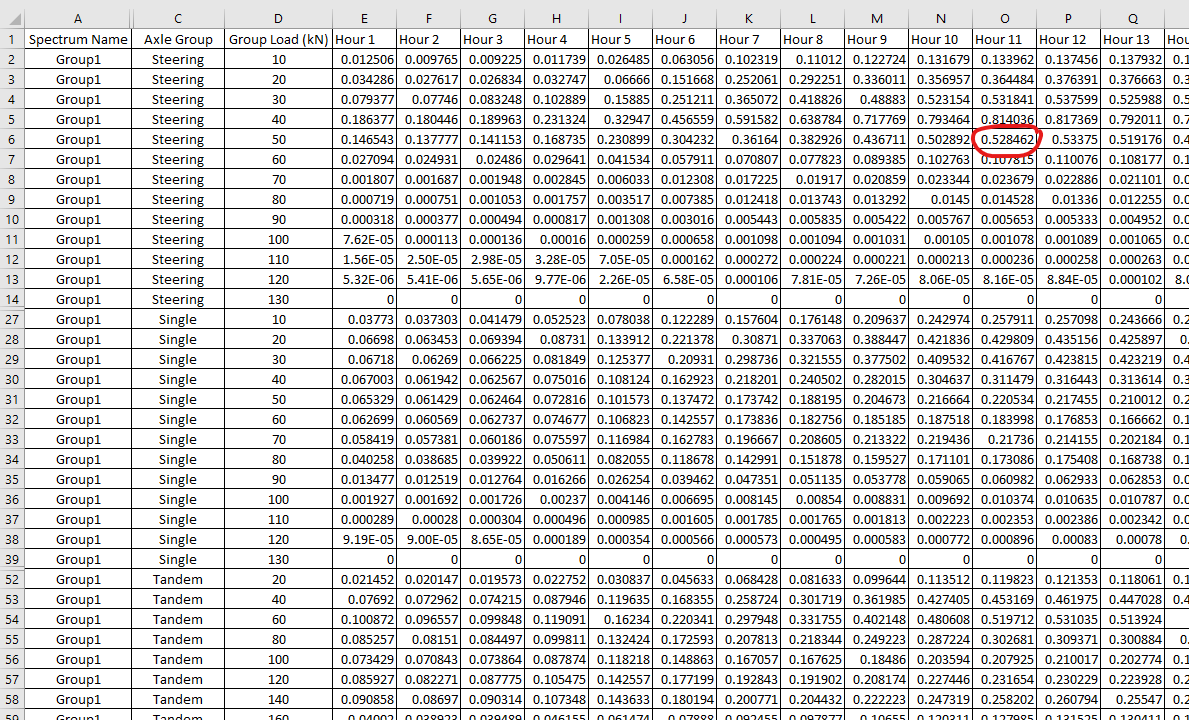Select entire row 6 via row header
The height and width of the screenshot is (720, 1189).
[x=12, y=139]
